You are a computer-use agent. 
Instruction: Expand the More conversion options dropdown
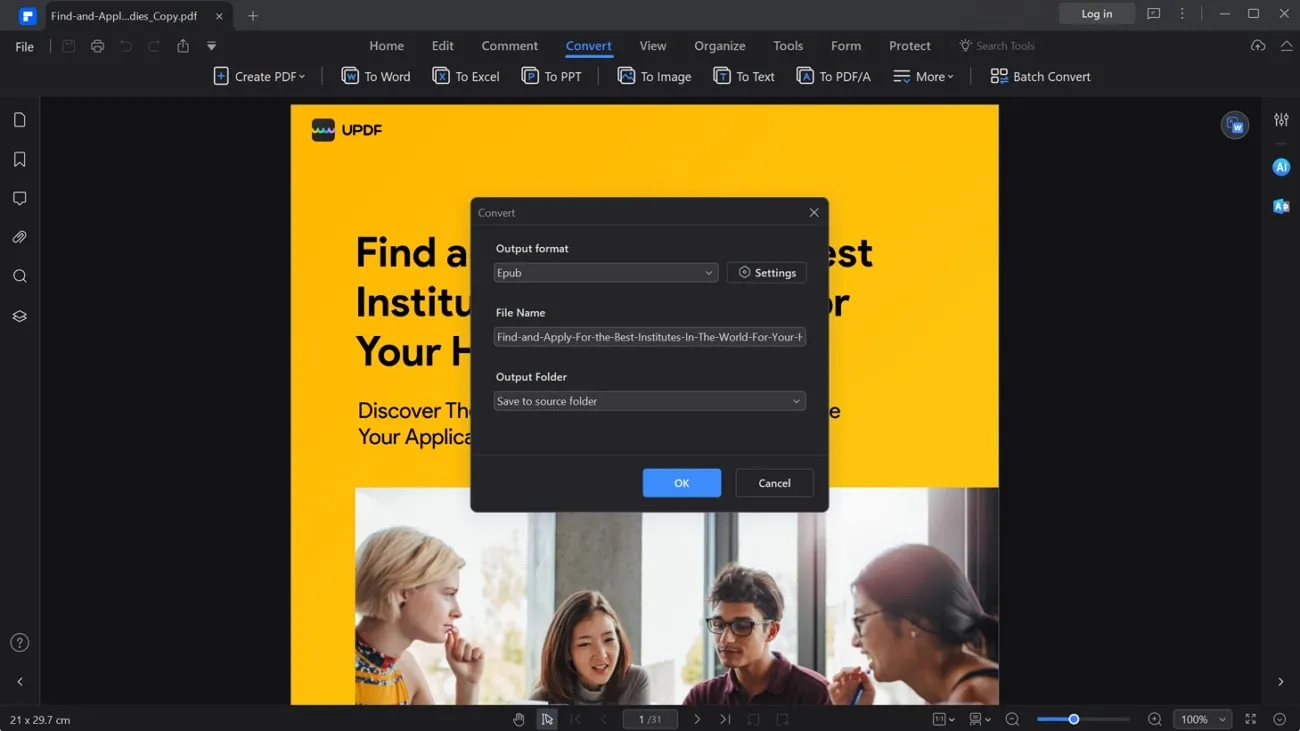tap(923, 76)
